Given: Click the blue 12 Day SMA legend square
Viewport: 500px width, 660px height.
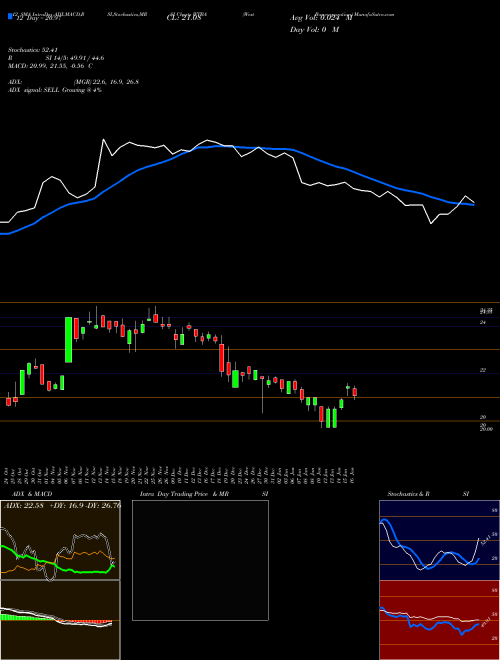Looking at the screenshot, I should [x=10, y=16].
